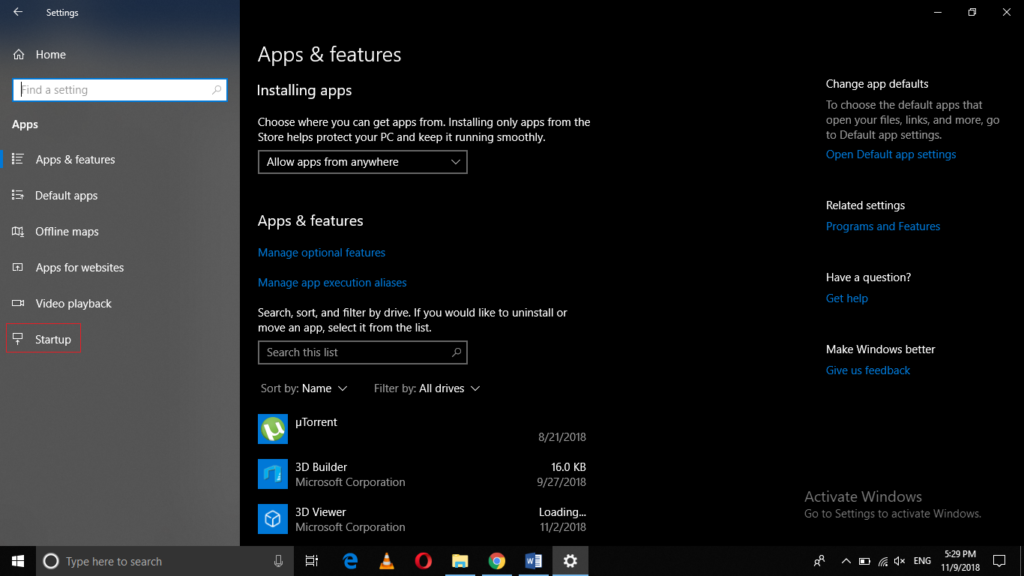The width and height of the screenshot is (1024, 576).
Task: Click the 3D Viewer app name
Action: click(320, 512)
